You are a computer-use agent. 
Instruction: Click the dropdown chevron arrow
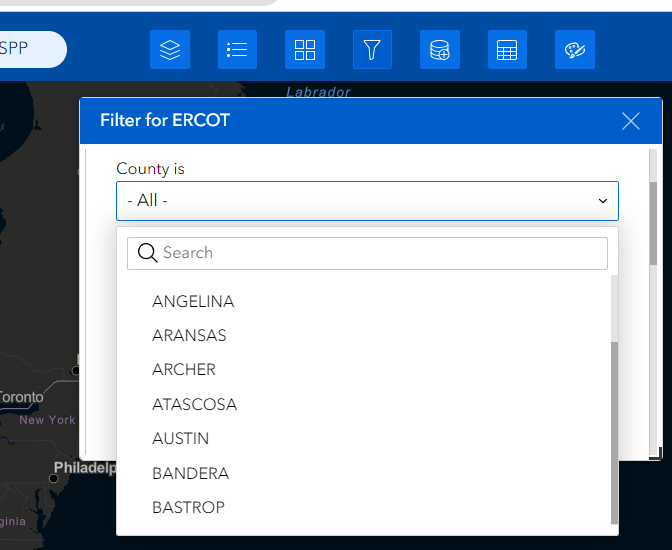click(603, 201)
